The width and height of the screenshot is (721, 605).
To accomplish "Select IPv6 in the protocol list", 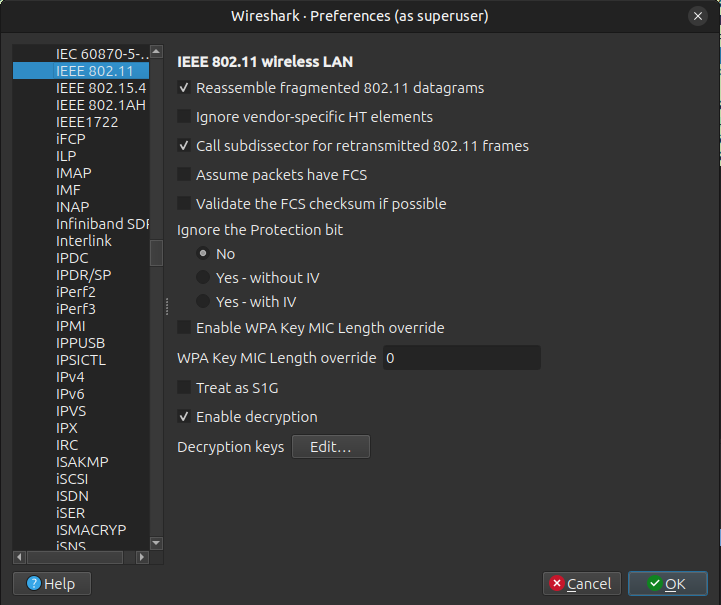I will point(70,394).
